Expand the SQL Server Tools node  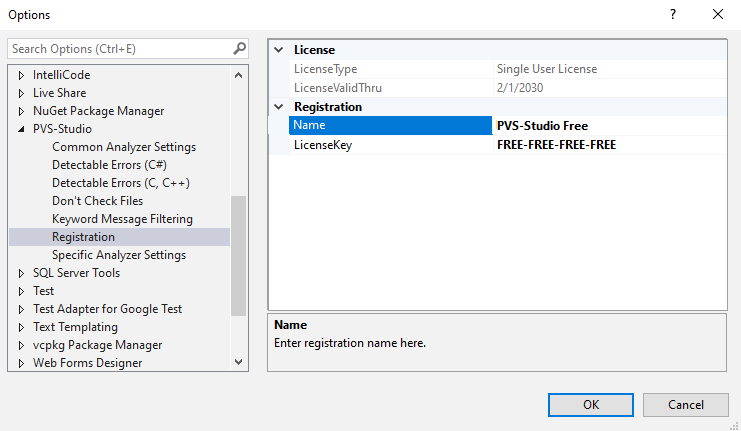tap(21, 273)
